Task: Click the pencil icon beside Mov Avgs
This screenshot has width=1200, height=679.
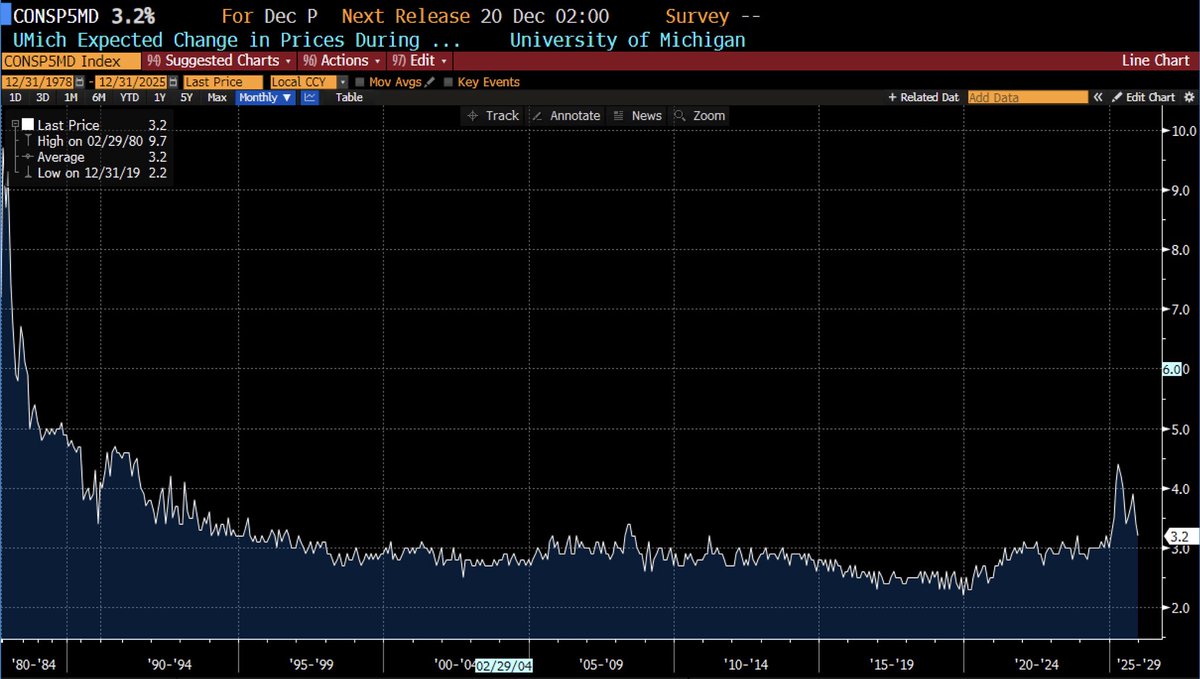Action: (430, 81)
